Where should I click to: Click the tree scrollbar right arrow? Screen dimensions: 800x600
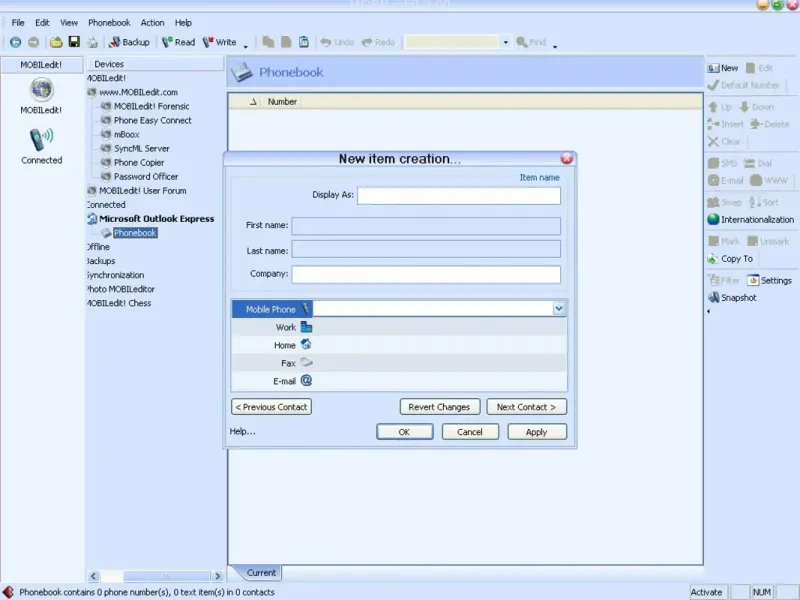pyautogui.click(x=218, y=576)
